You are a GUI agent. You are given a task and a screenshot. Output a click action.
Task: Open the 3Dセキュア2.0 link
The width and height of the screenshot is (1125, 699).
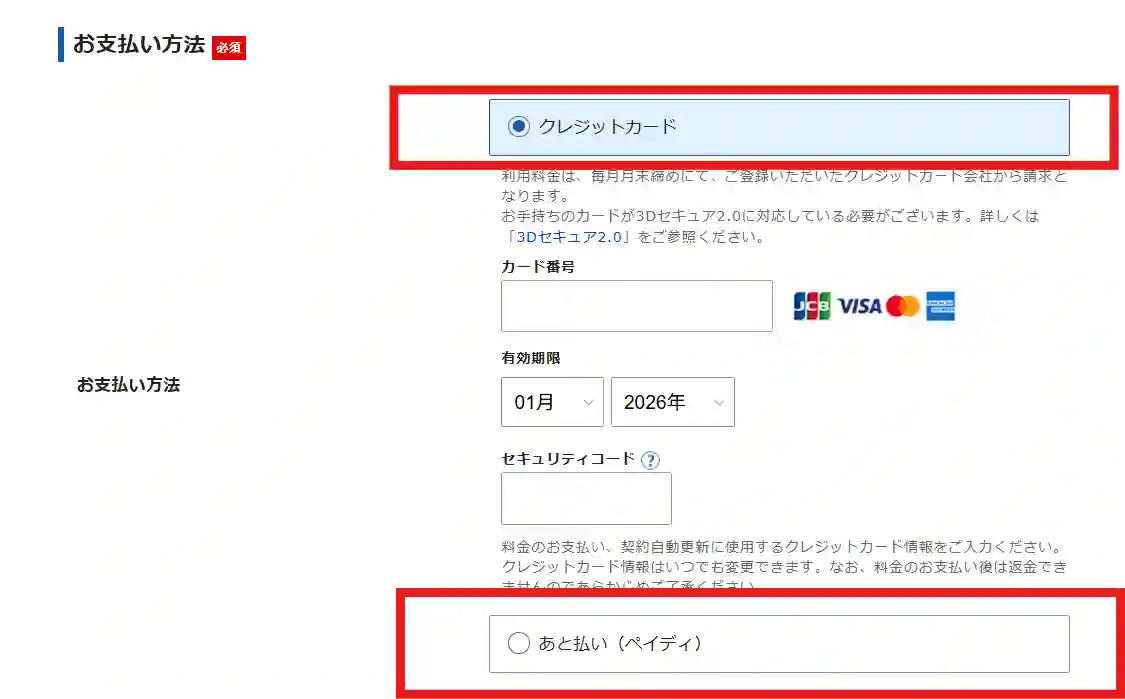pyautogui.click(x=569, y=237)
